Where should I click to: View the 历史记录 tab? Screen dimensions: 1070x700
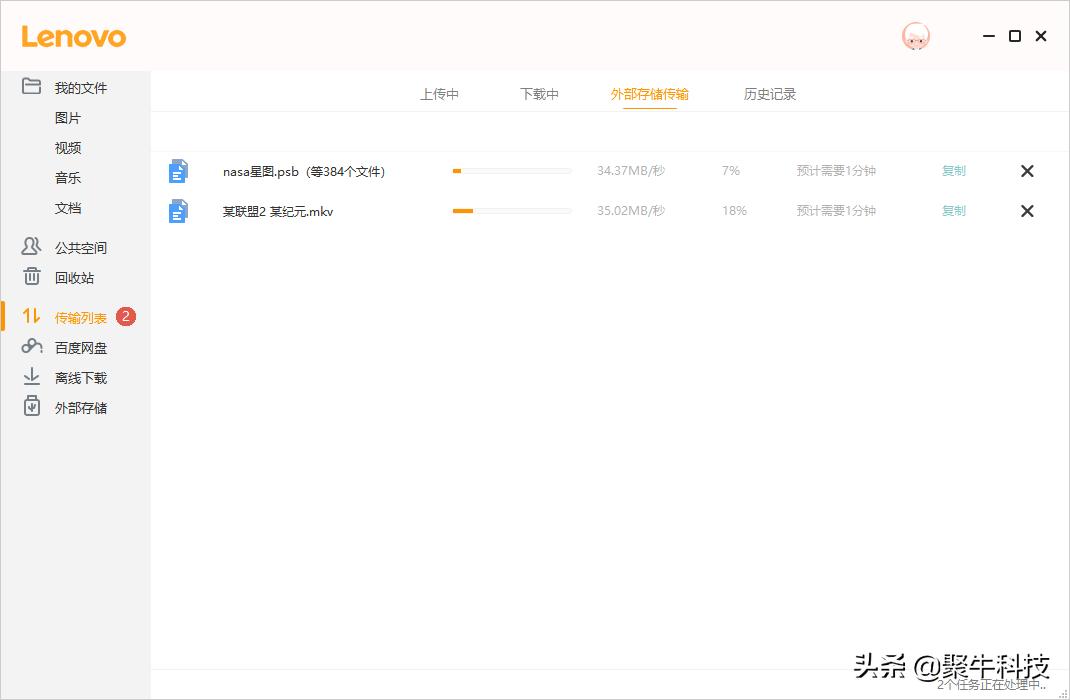click(x=769, y=93)
